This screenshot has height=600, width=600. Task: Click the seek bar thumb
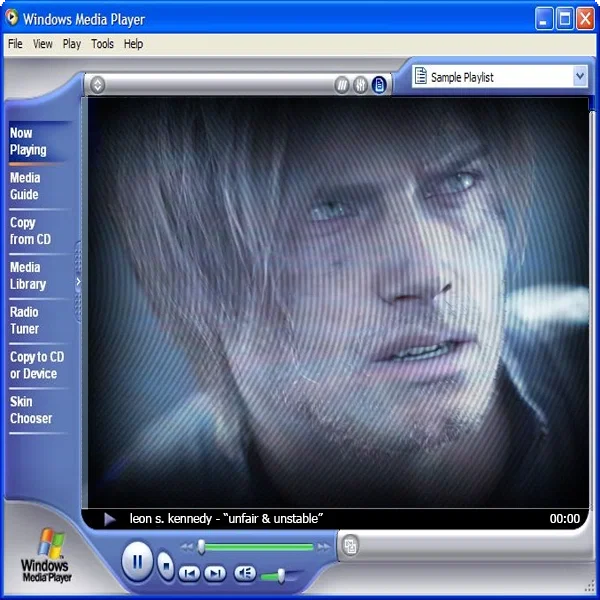201,546
